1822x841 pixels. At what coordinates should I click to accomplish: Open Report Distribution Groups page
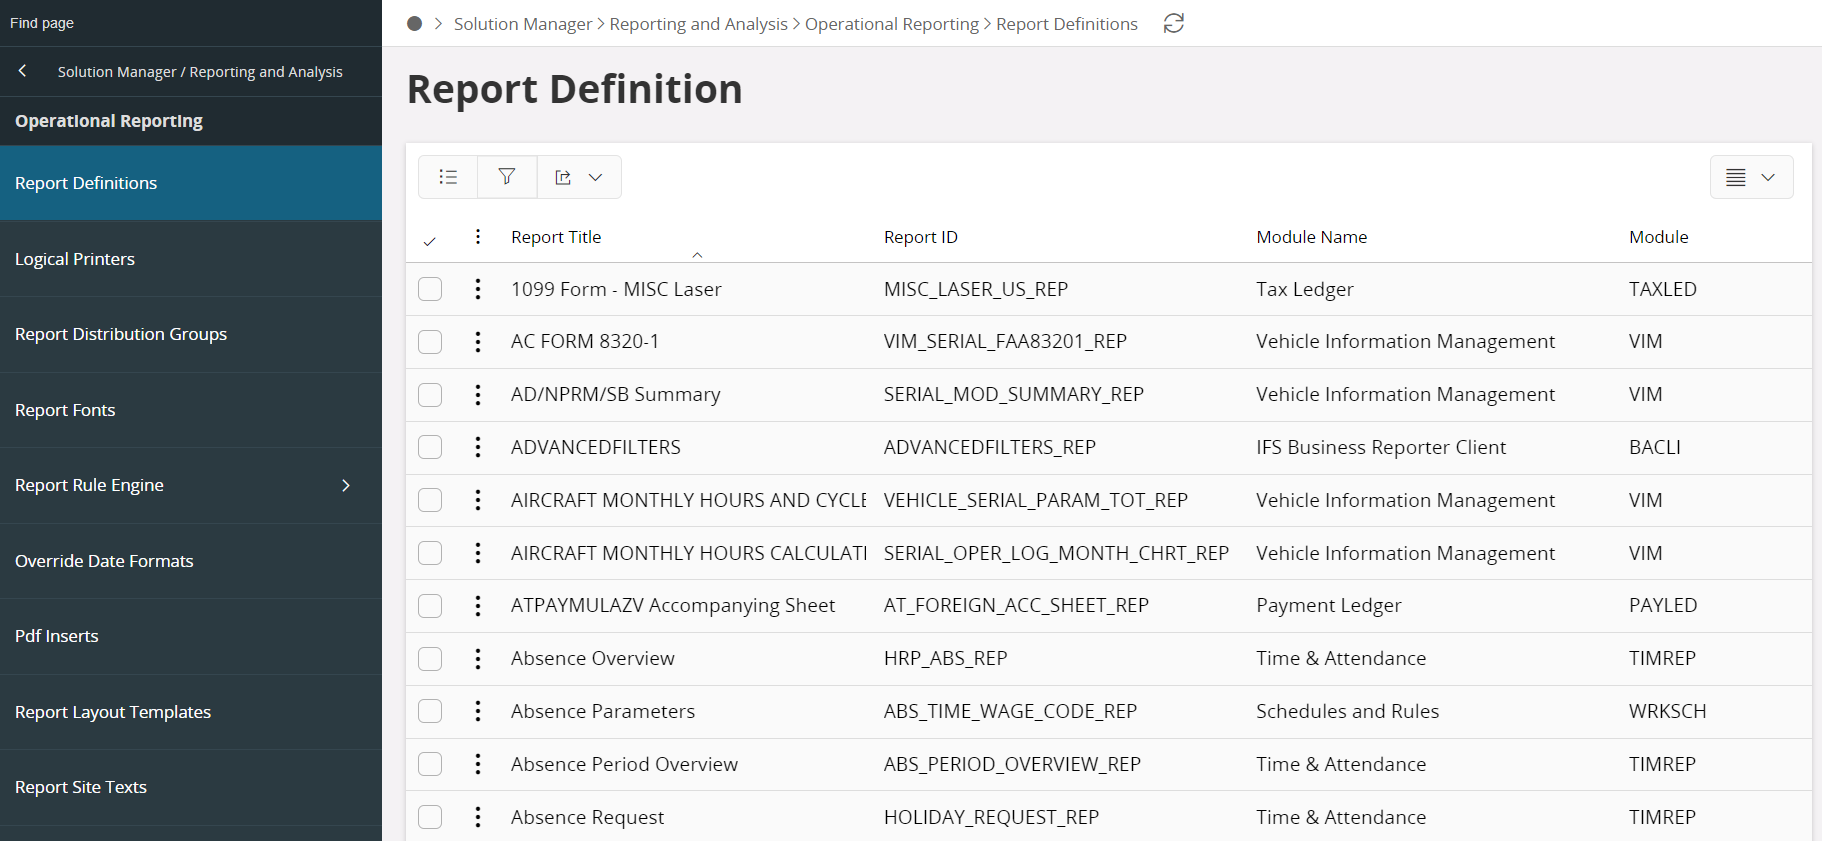[x=191, y=334]
